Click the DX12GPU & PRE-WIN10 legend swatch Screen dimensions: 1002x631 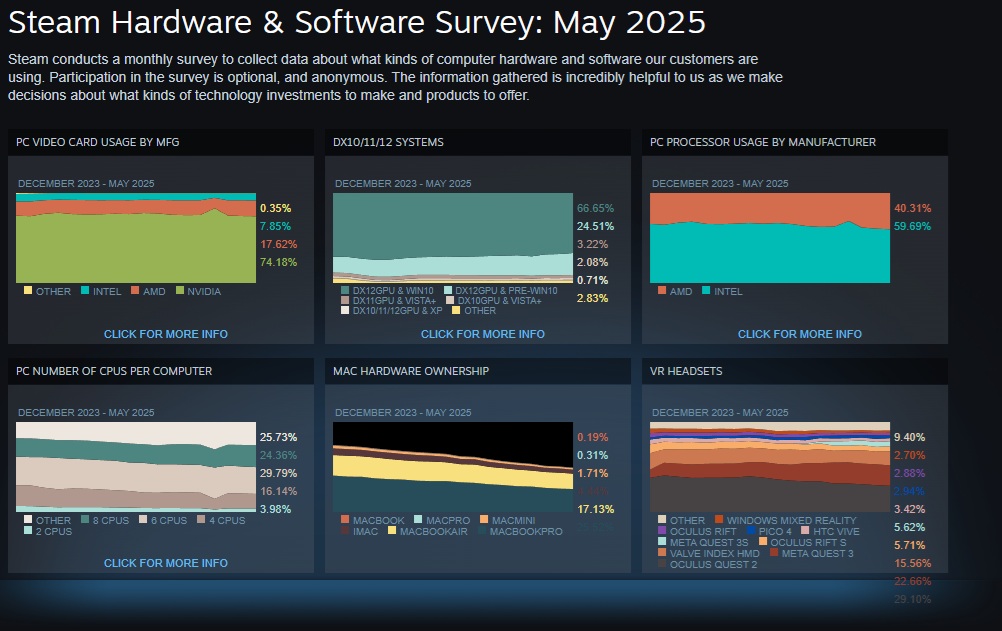[x=448, y=290]
